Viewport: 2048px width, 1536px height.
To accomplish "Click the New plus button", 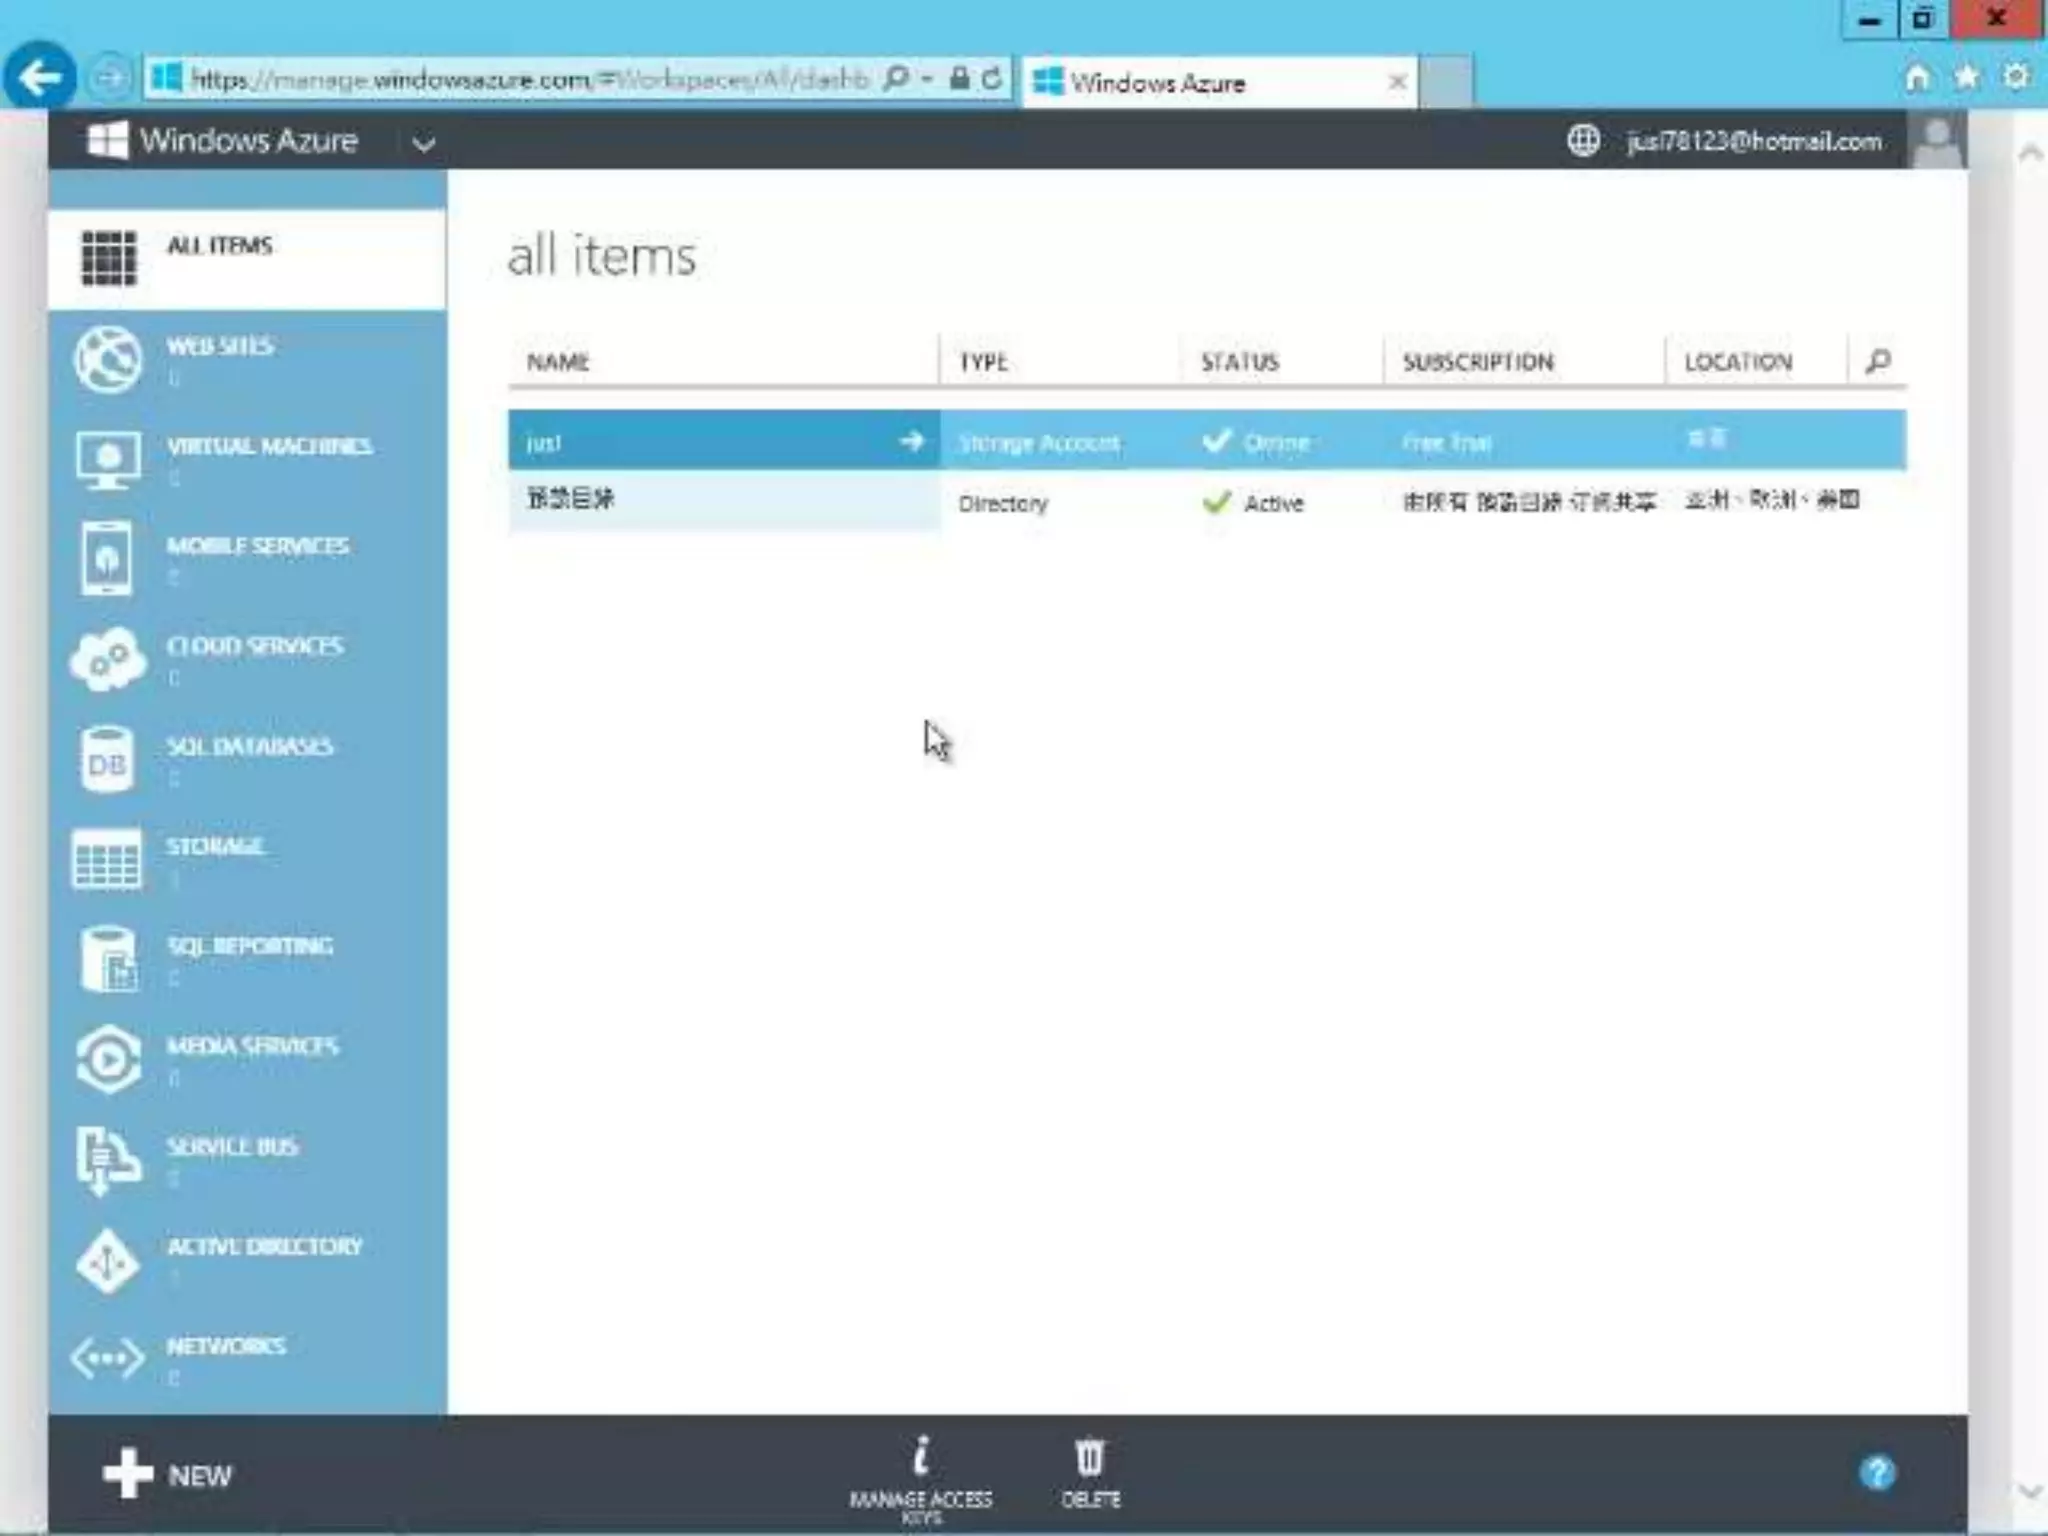I will 128,1474.
